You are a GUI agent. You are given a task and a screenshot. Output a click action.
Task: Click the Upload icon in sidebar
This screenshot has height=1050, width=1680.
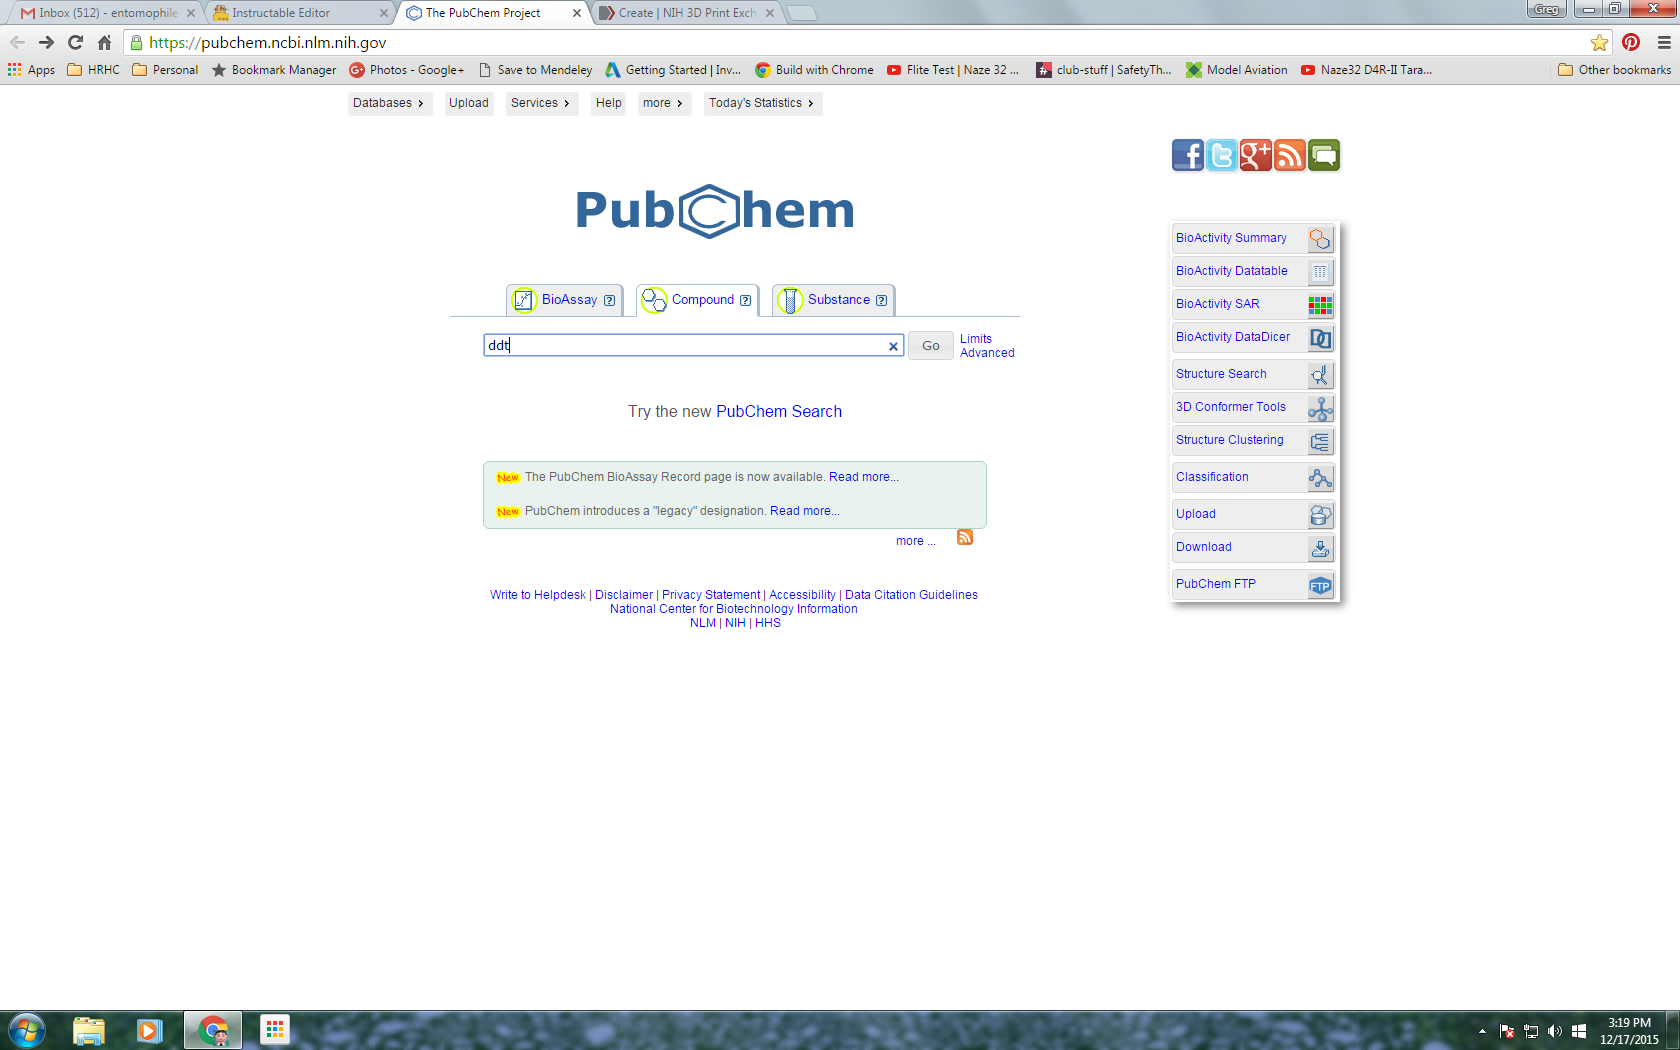tap(1320, 515)
